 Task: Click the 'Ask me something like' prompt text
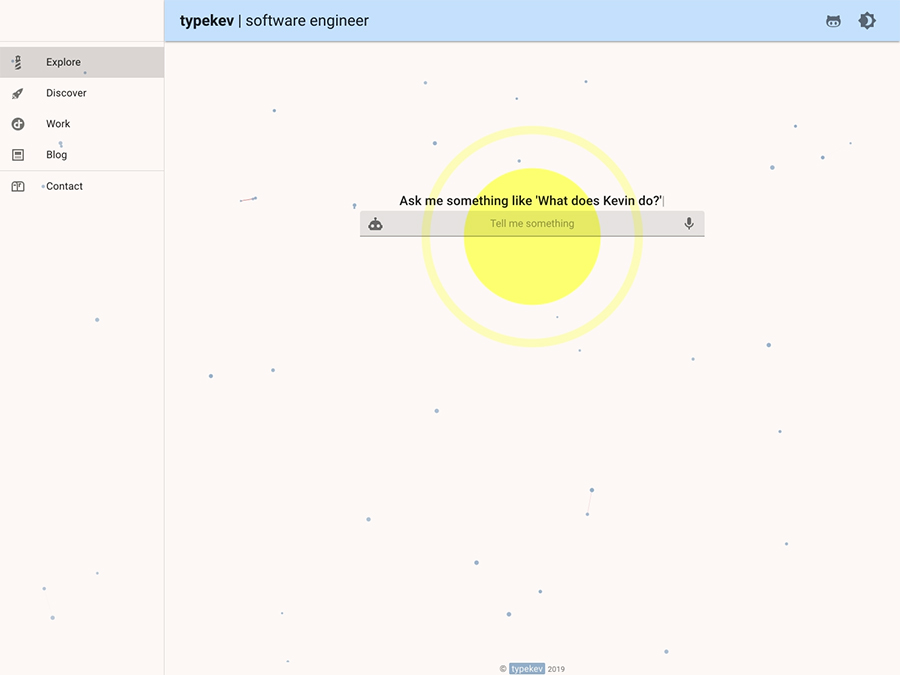(x=530, y=201)
